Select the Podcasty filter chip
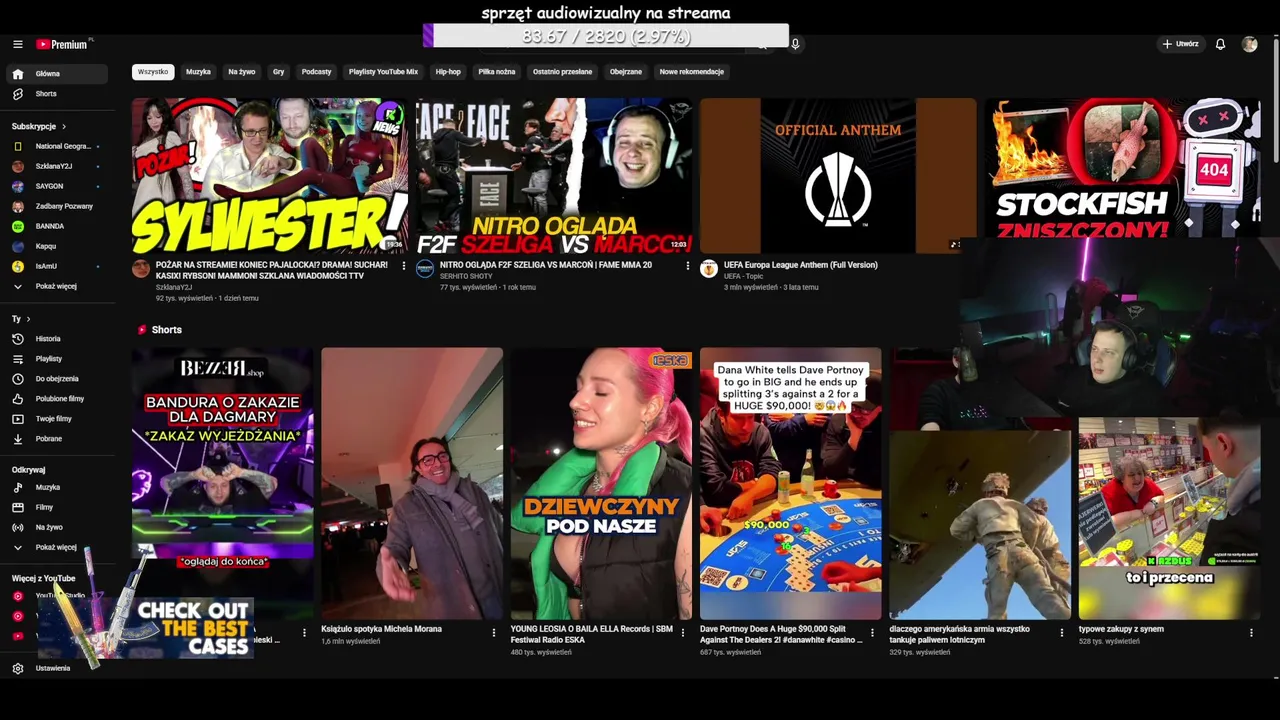The width and height of the screenshot is (1280, 720). pyautogui.click(x=316, y=72)
